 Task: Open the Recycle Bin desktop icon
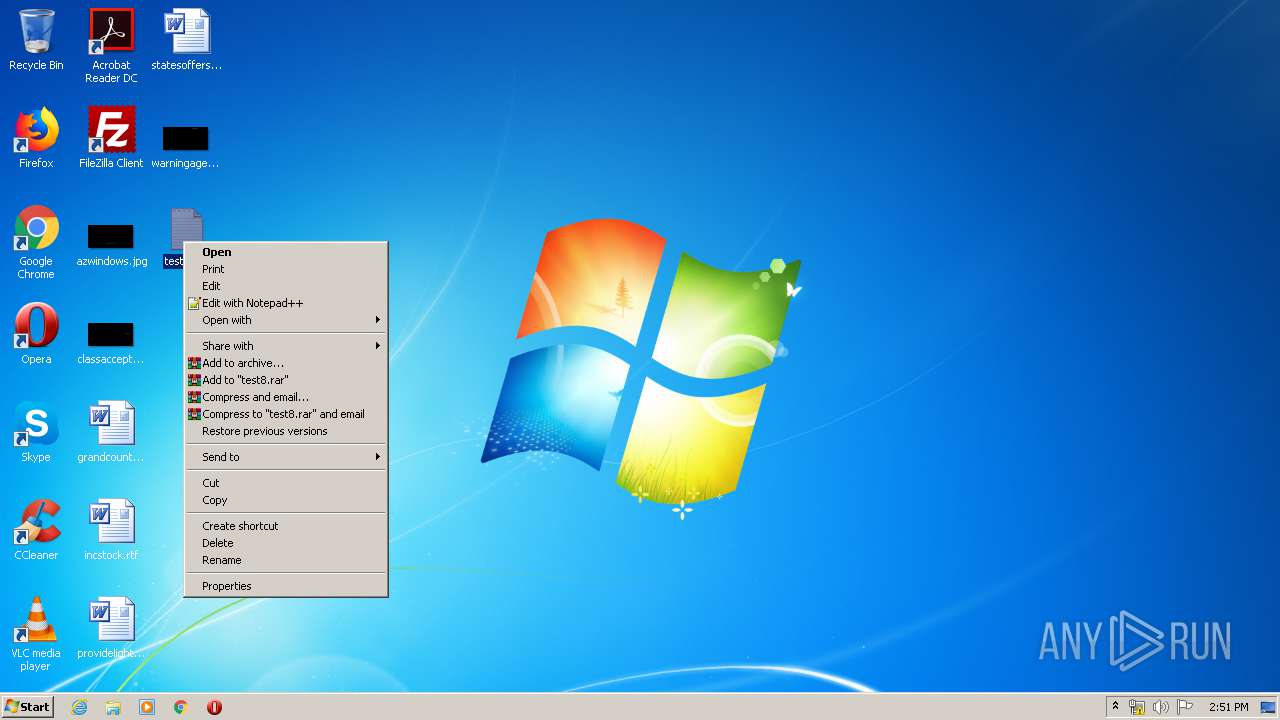[36, 40]
